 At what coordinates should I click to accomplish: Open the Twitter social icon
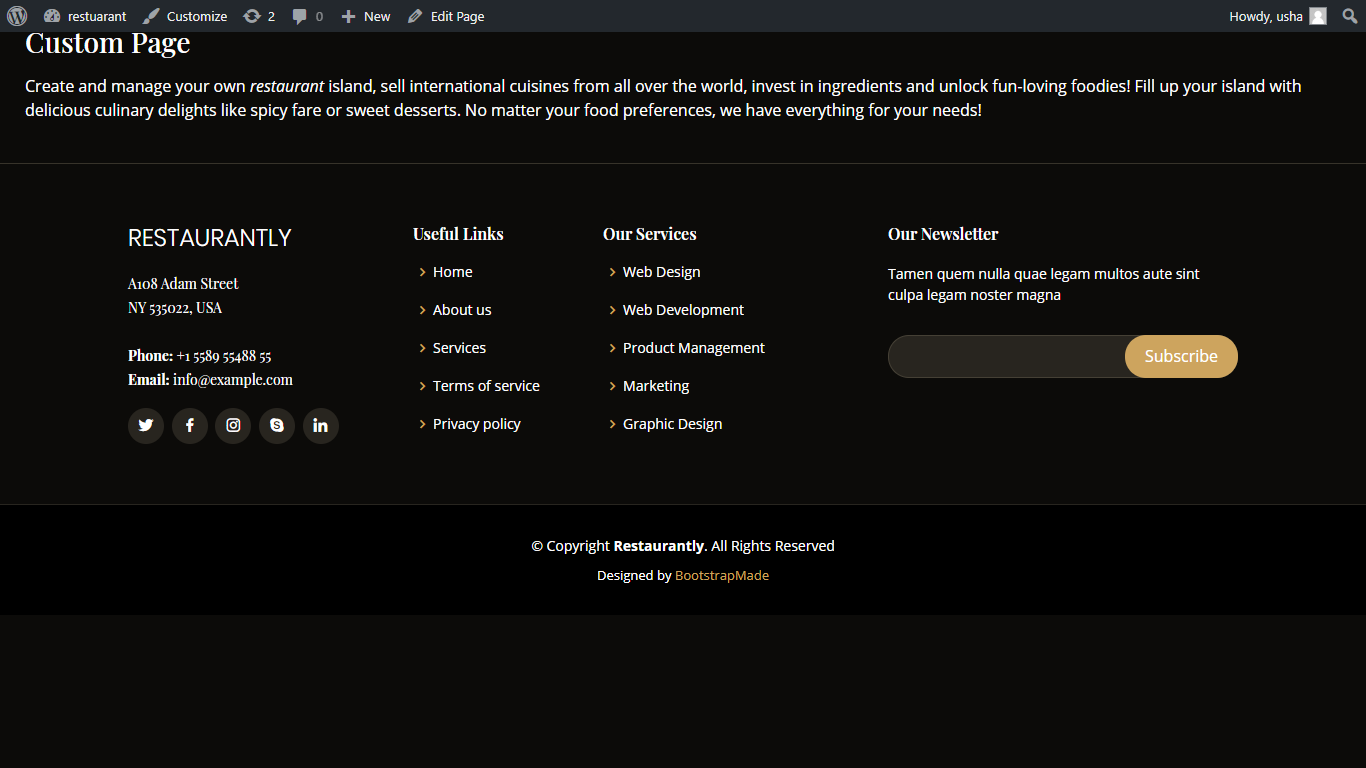(146, 426)
